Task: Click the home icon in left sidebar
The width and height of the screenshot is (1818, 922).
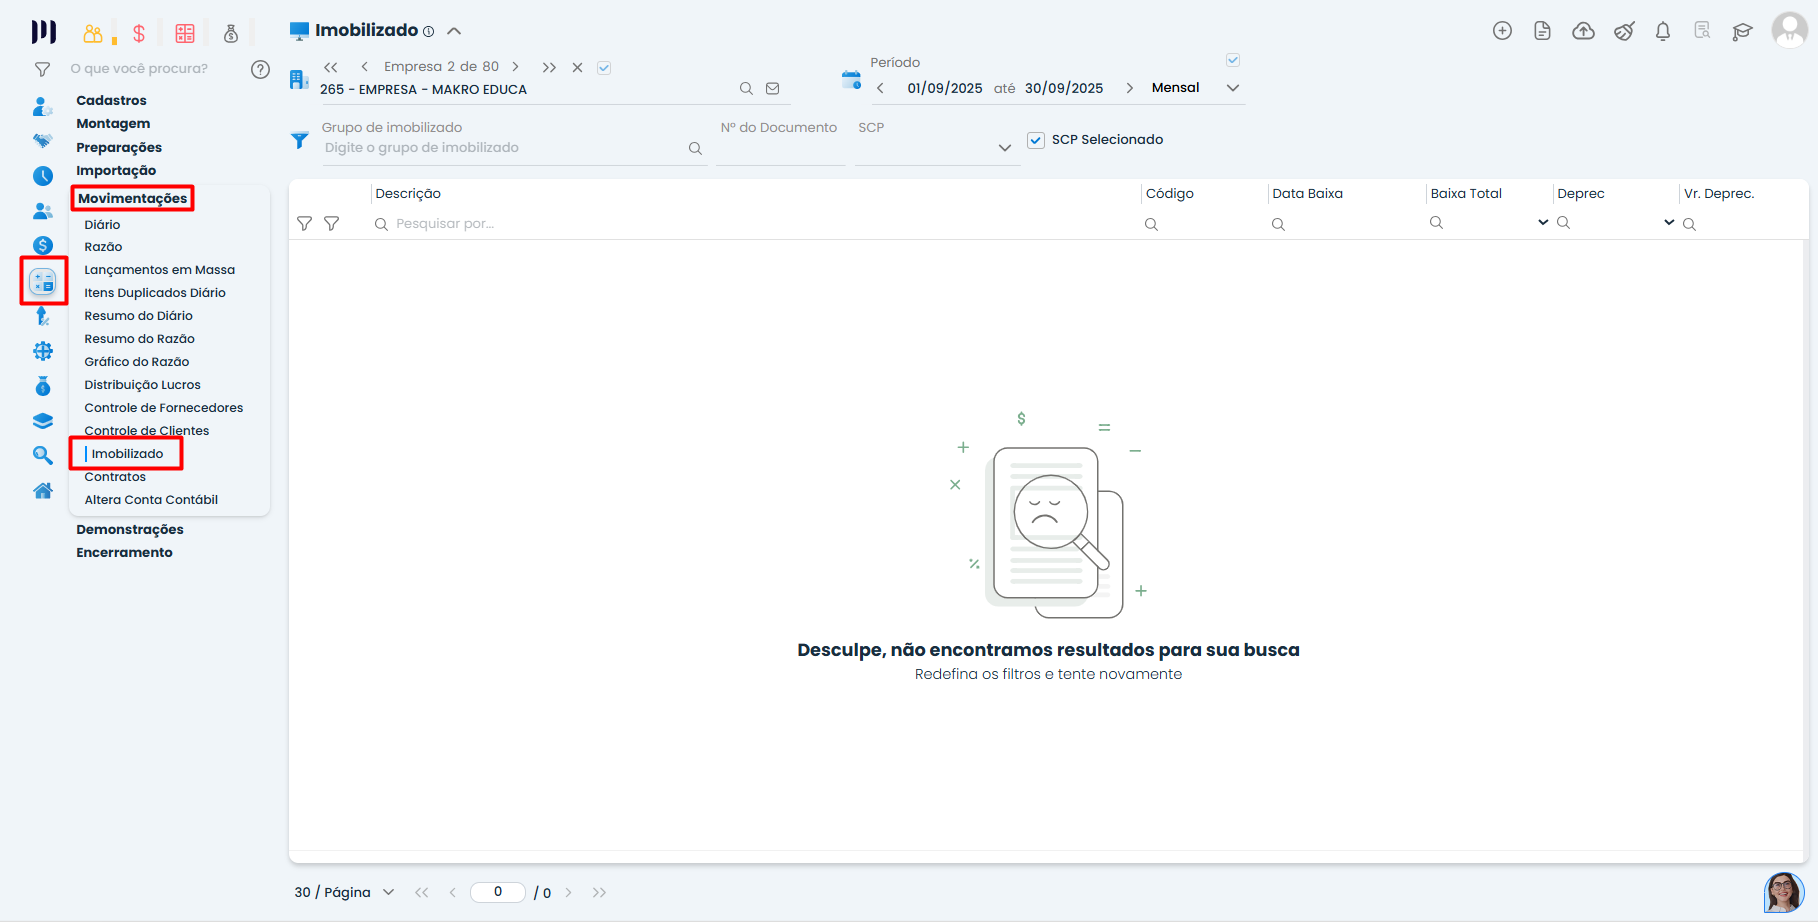Action: pos(42,490)
